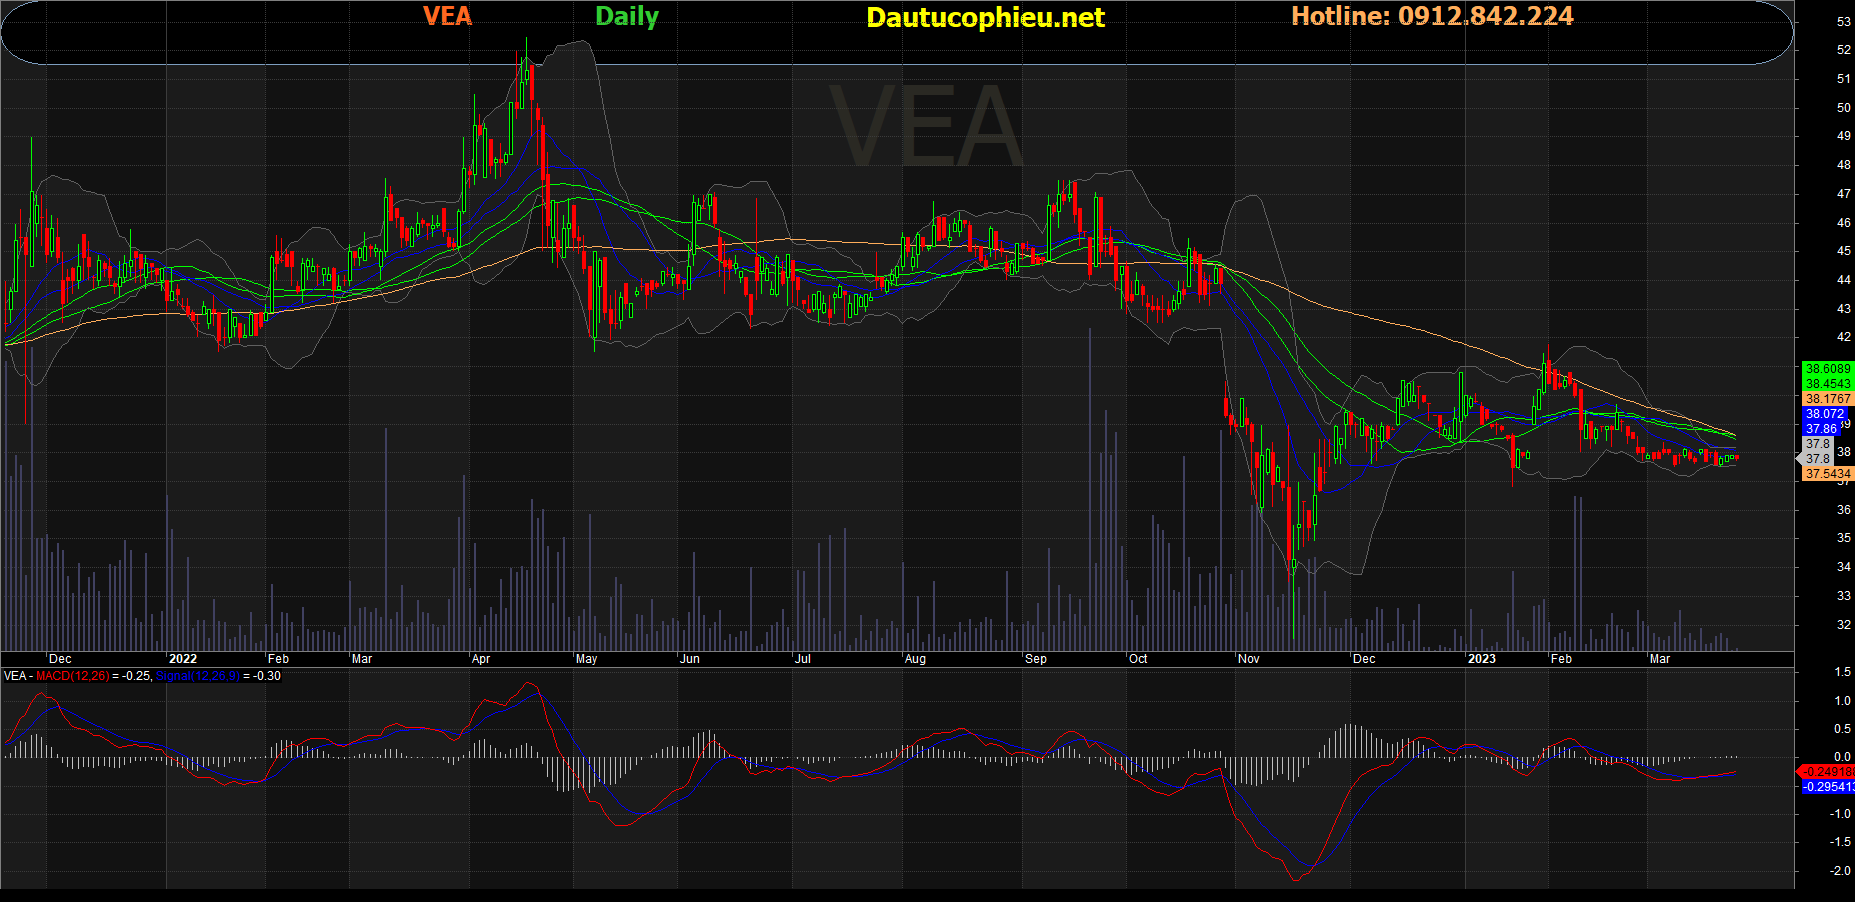Viewport: 1855px width, 902px height.
Task: Click the 42 level on price axis
Action: point(1844,337)
